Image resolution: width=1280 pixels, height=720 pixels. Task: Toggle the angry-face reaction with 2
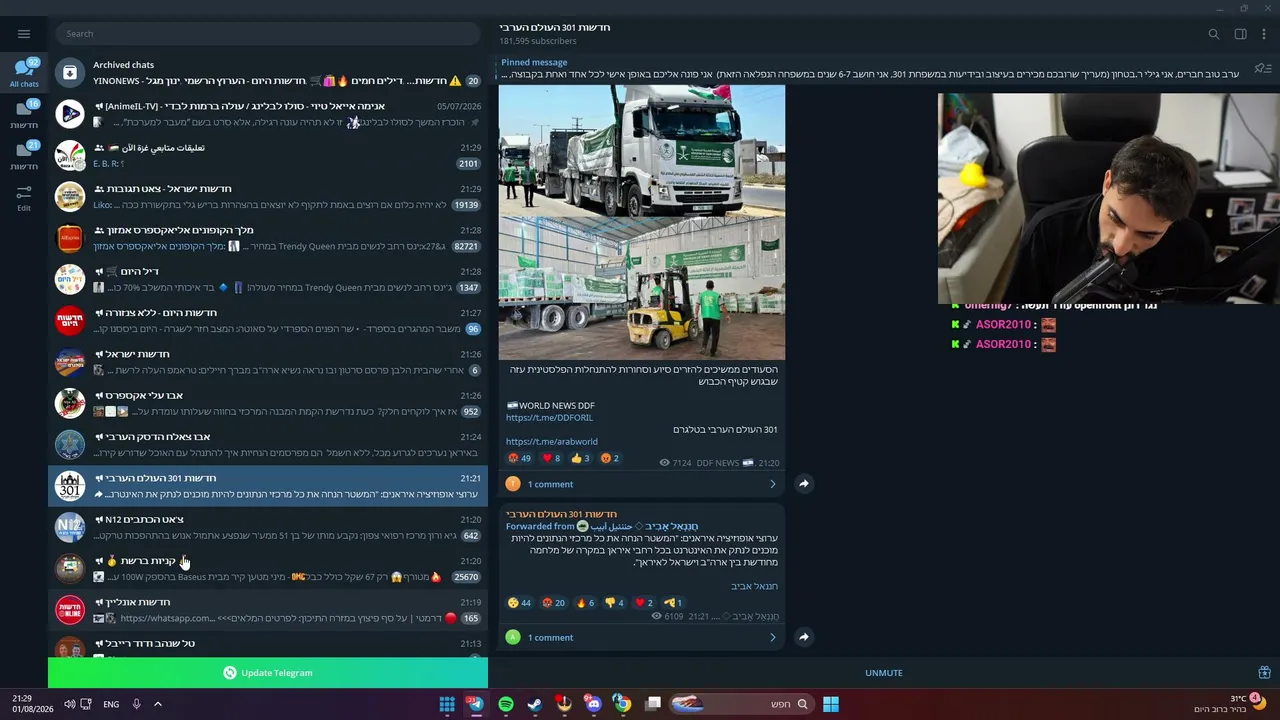coord(610,458)
